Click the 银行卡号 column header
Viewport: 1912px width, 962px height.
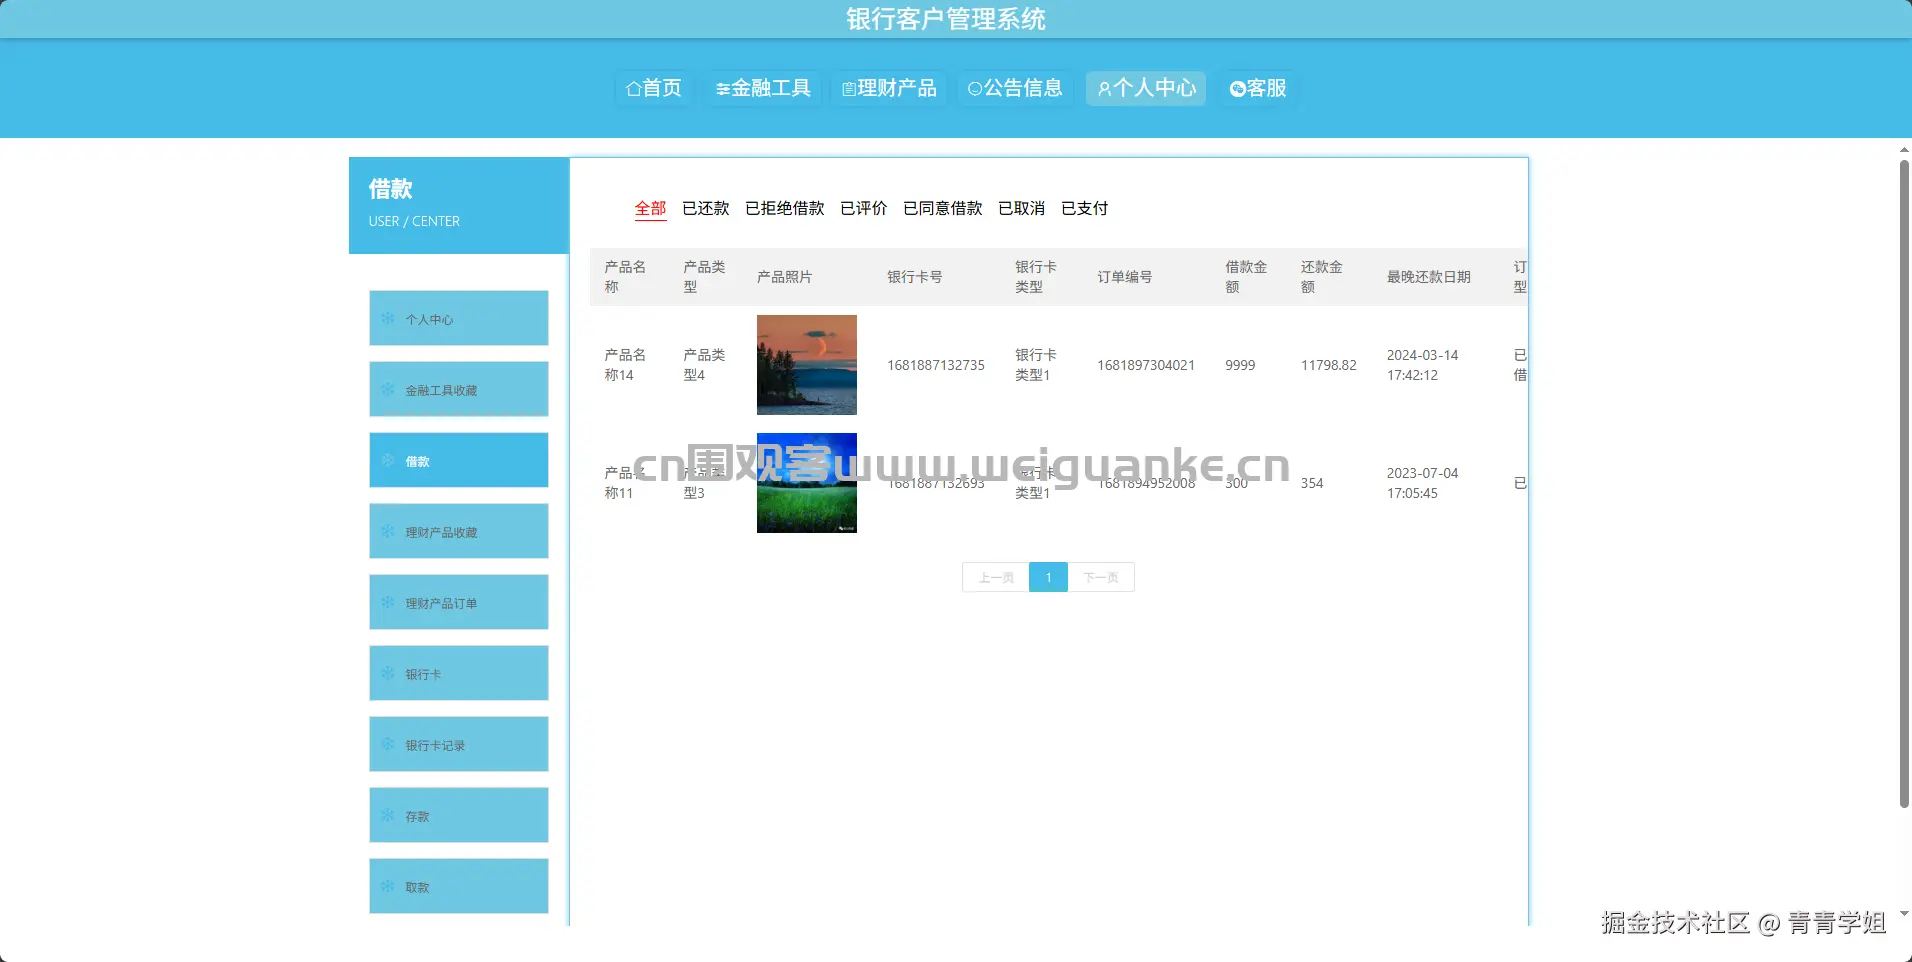pos(915,277)
